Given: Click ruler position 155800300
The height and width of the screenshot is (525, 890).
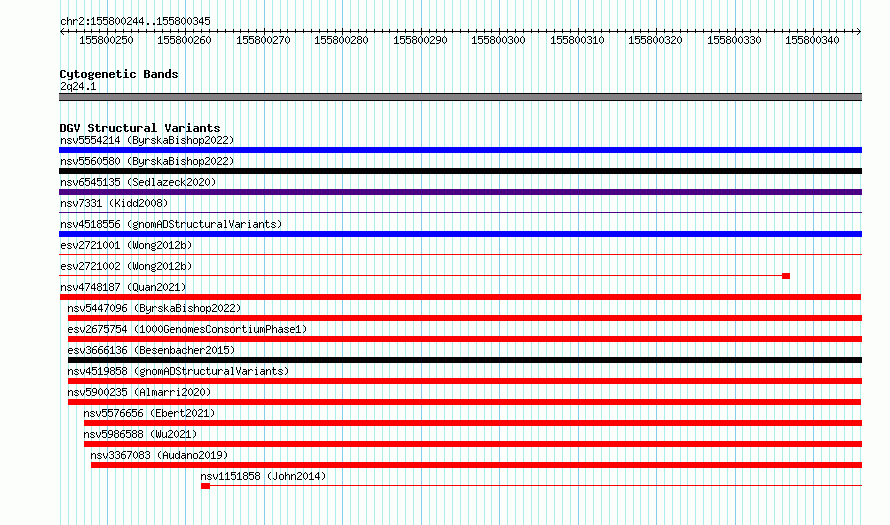Looking at the screenshot, I should pos(498,40).
